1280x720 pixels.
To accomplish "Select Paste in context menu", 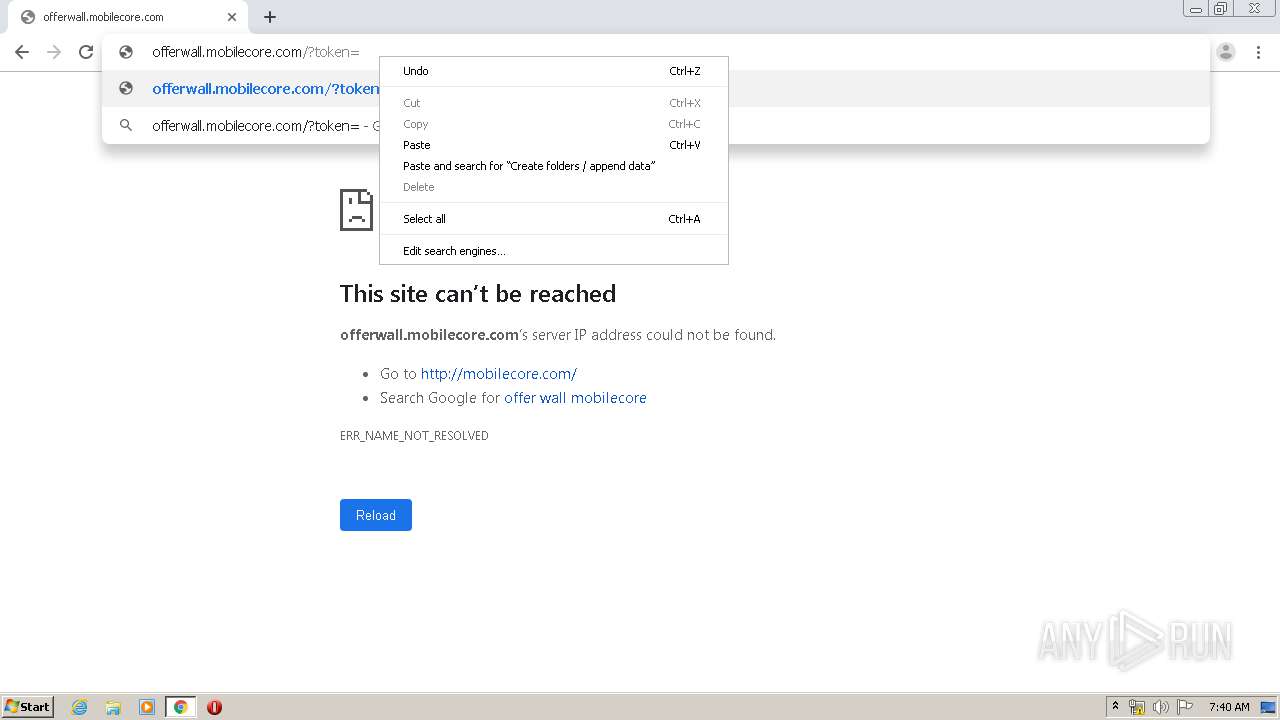I will pos(553,145).
